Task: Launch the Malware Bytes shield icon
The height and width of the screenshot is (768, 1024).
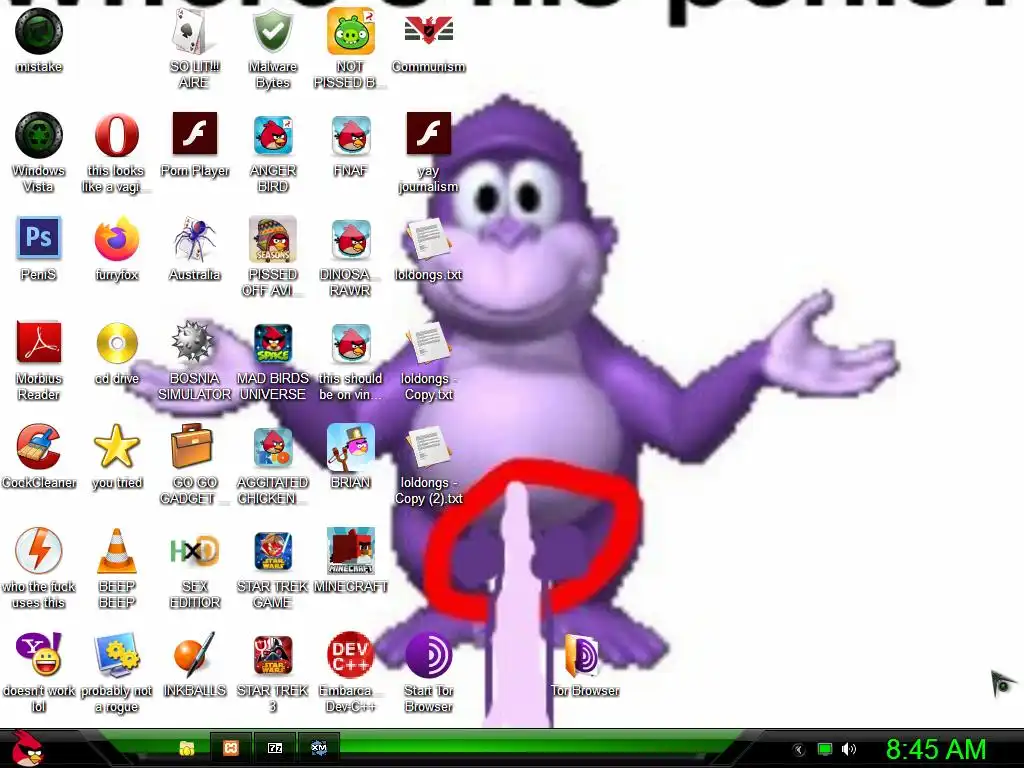Action: click(x=272, y=31)
